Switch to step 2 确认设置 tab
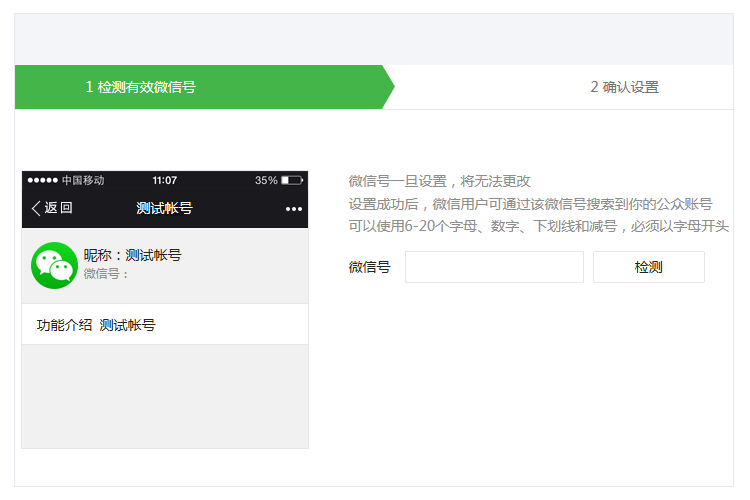Image resolution: width=750 pixels, height=500 pixels. tap(624, 87)
